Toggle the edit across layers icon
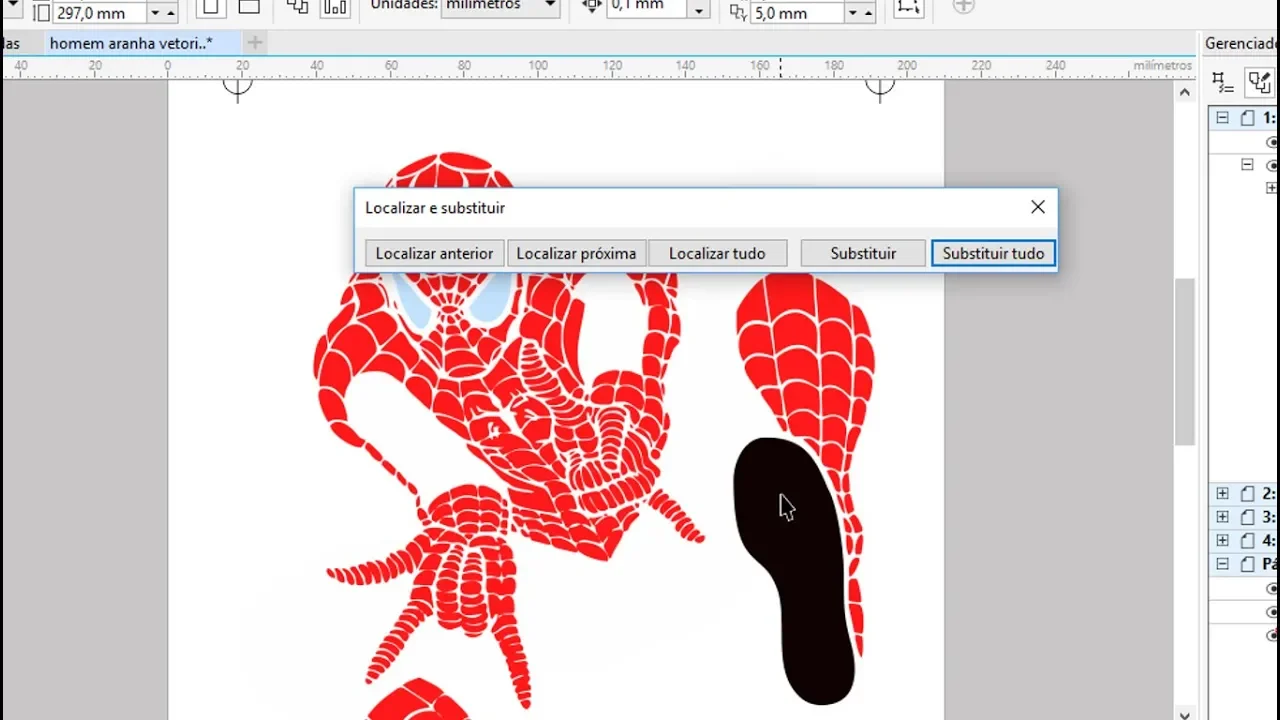The height and width of the screenshot is (720, 1280). [x=1258, y=82]
